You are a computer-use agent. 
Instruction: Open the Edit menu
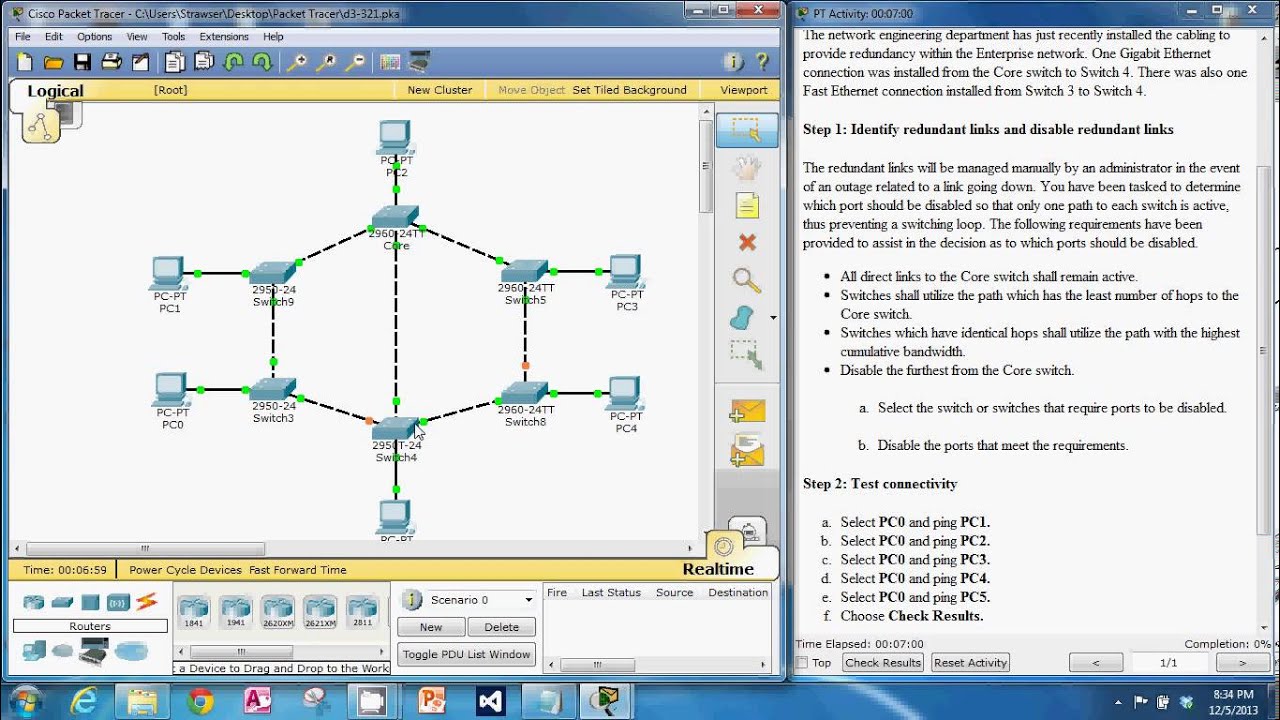point(53,36)
